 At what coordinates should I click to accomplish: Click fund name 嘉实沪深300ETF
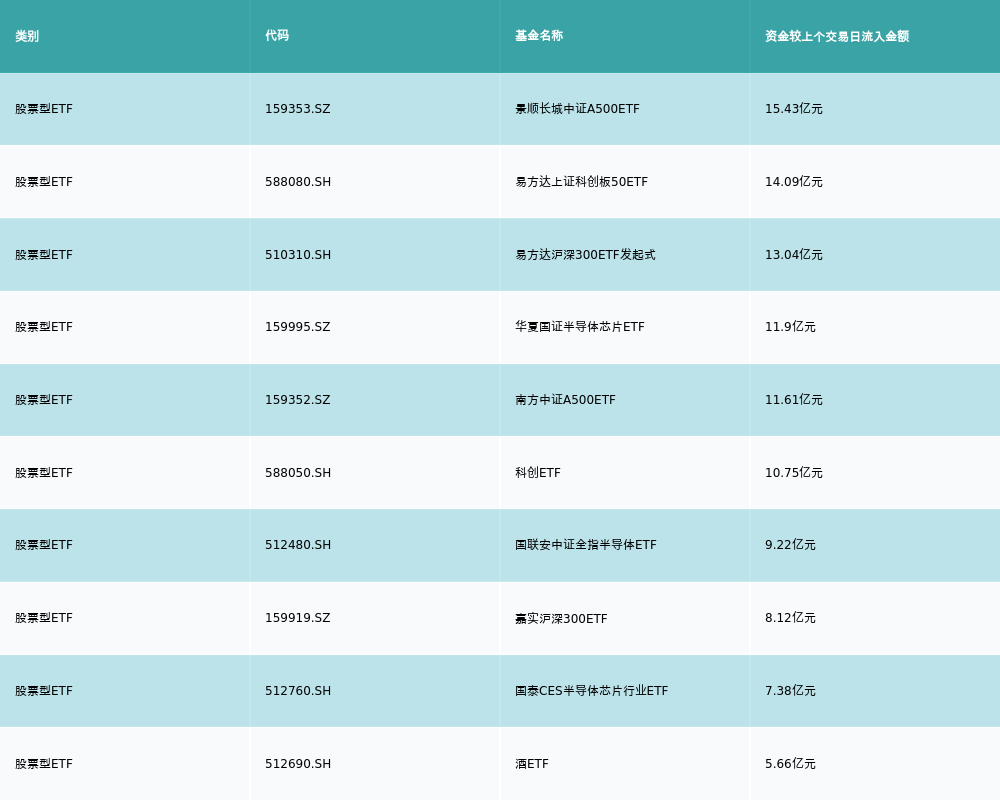(x=561, y=618)
